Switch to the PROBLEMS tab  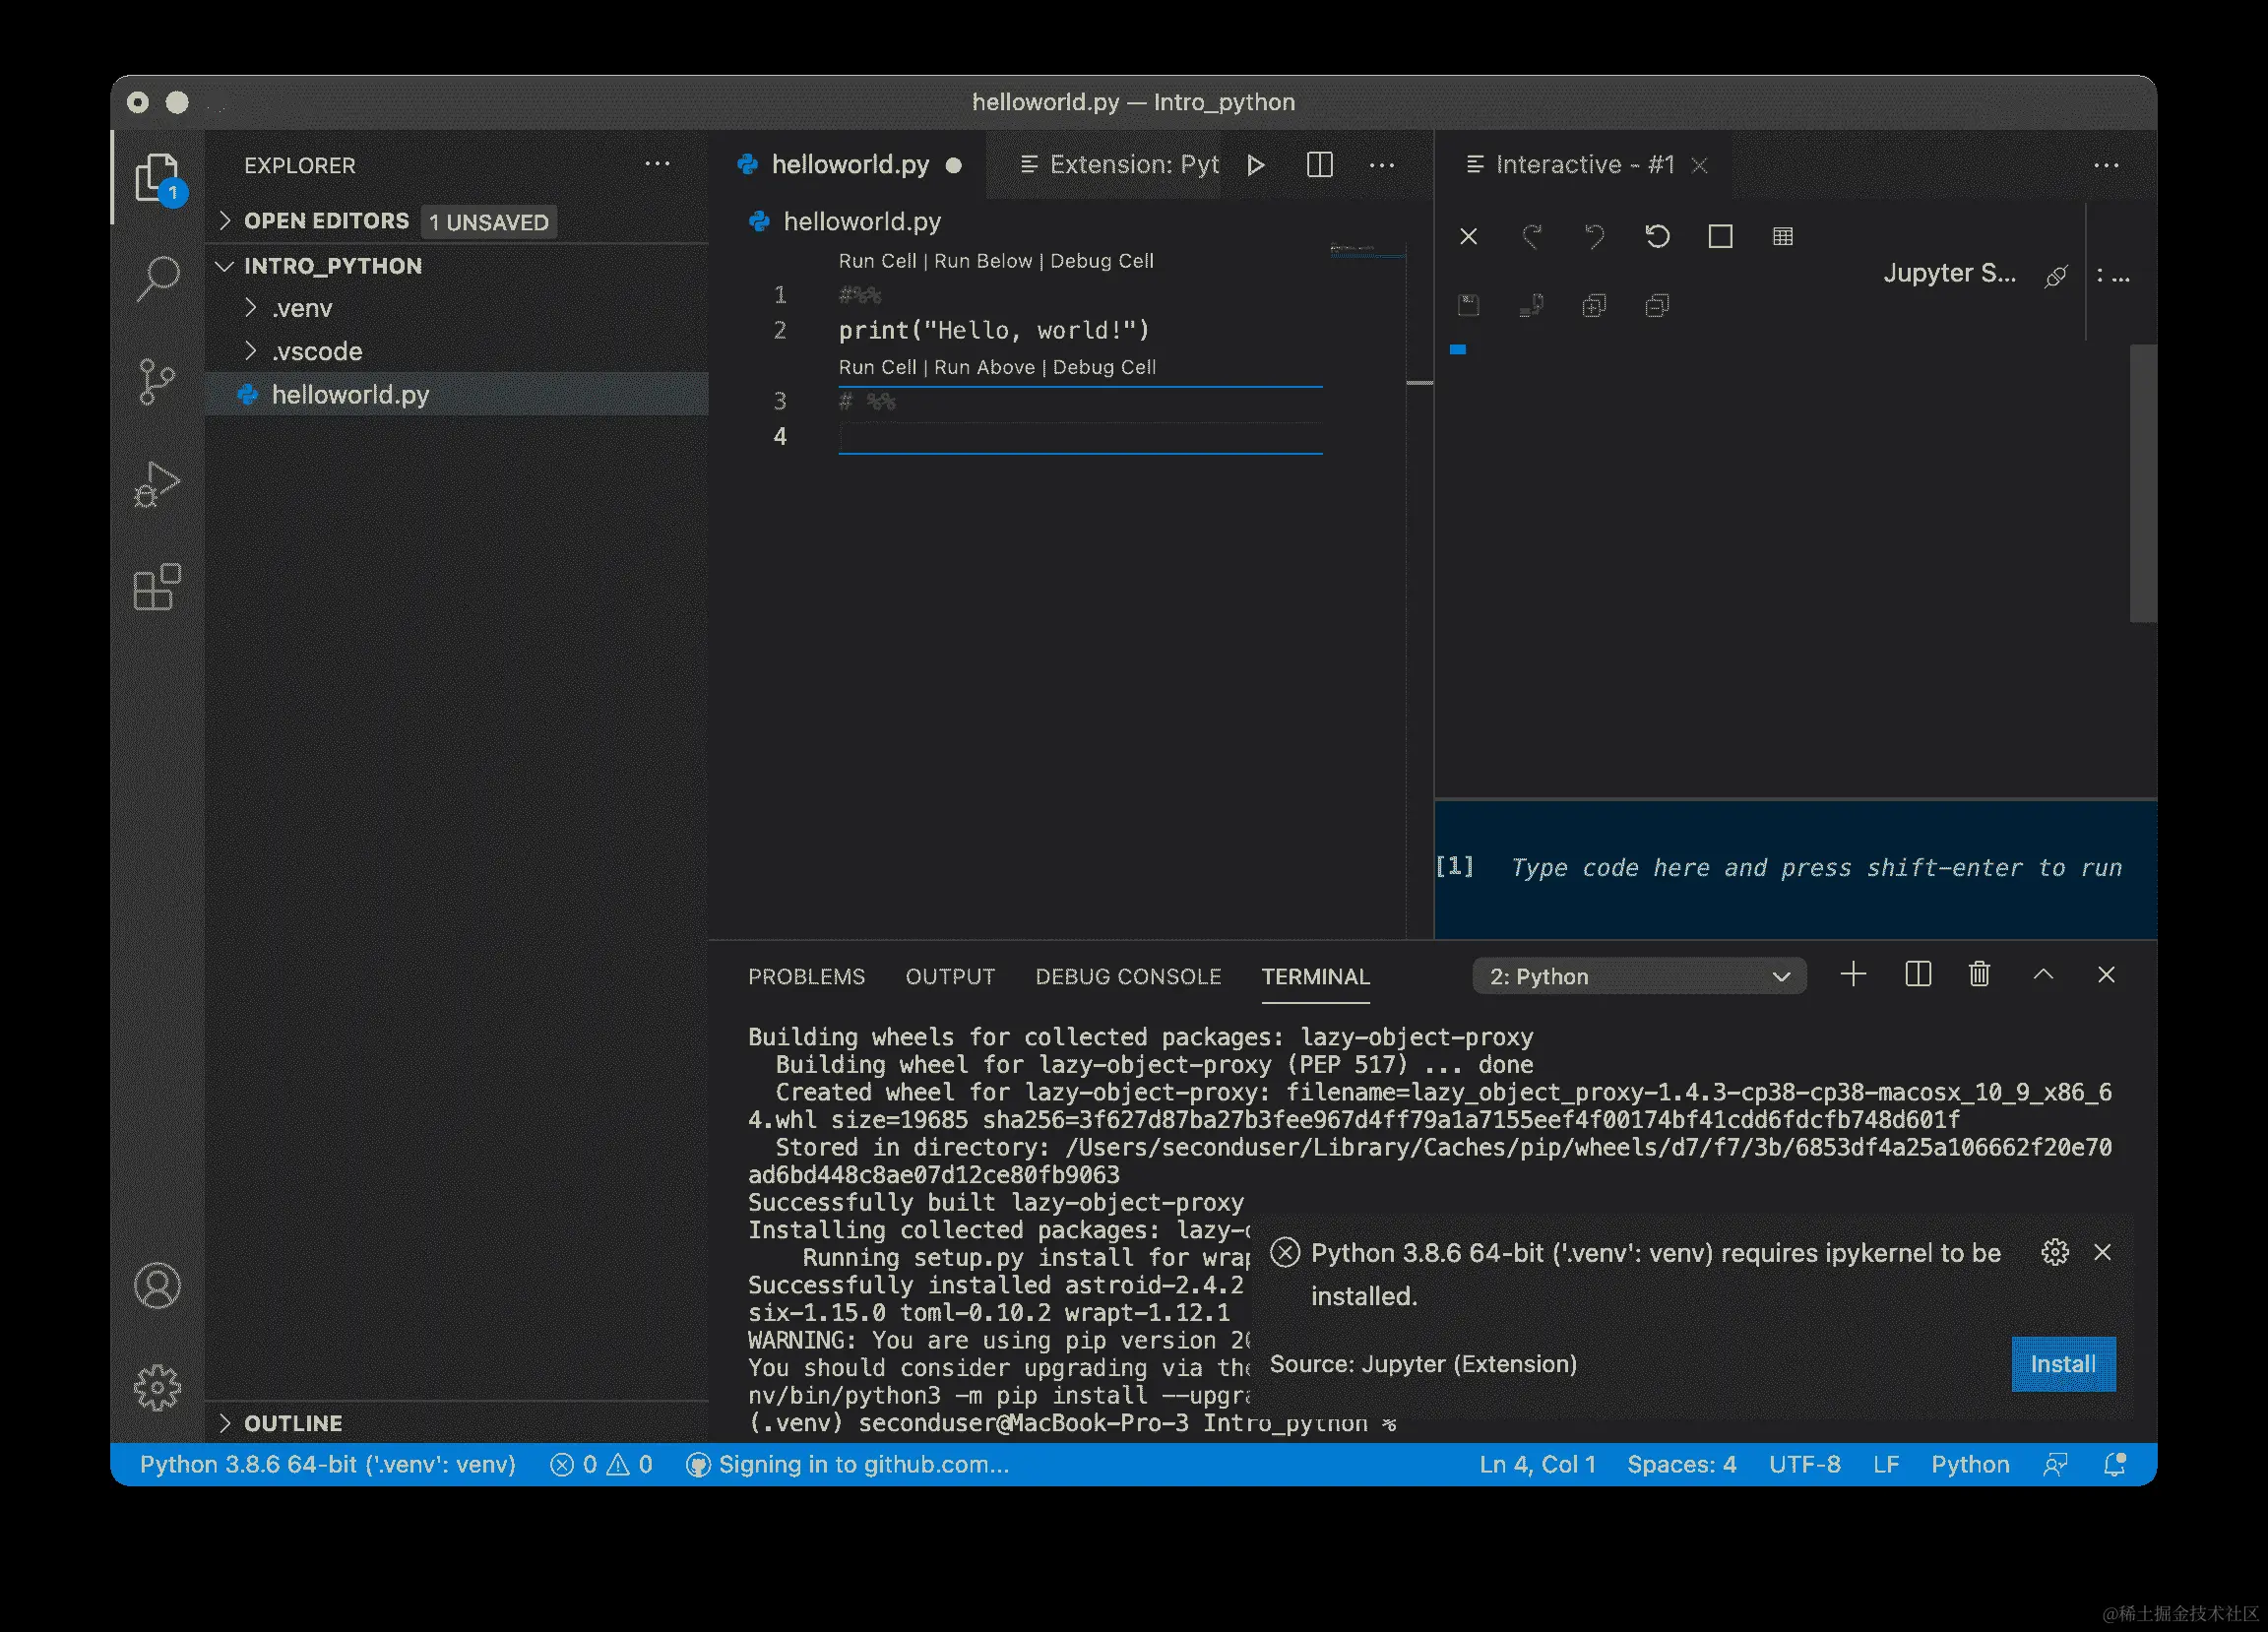(806, 976)
